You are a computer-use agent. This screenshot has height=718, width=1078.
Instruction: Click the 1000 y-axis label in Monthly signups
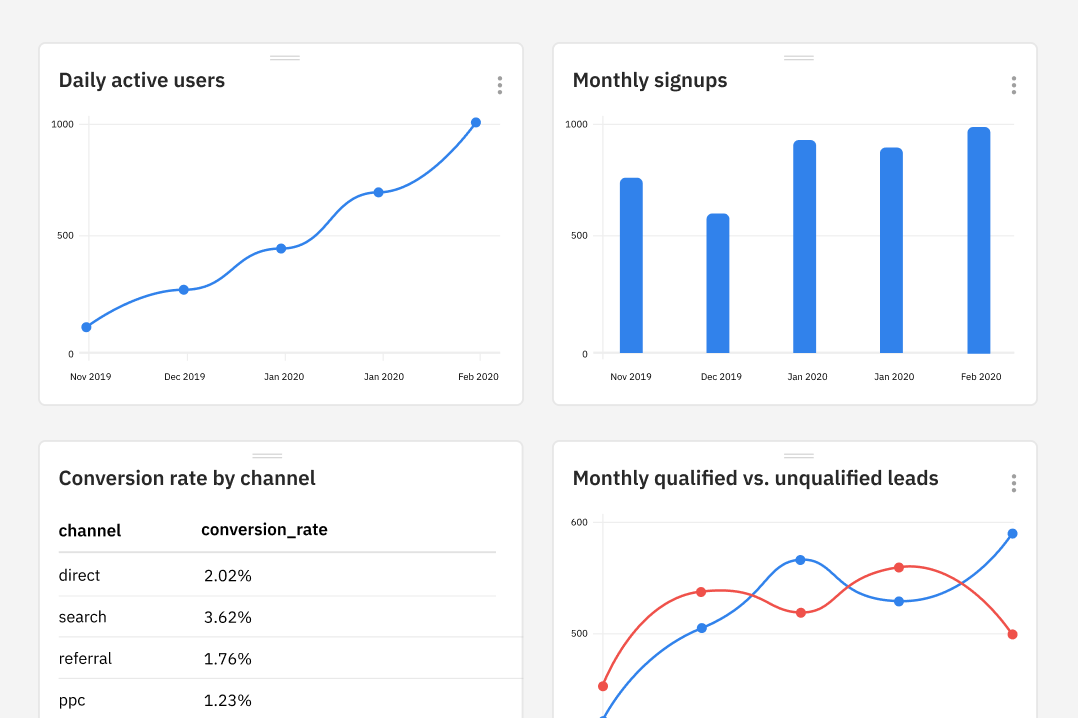576,124
